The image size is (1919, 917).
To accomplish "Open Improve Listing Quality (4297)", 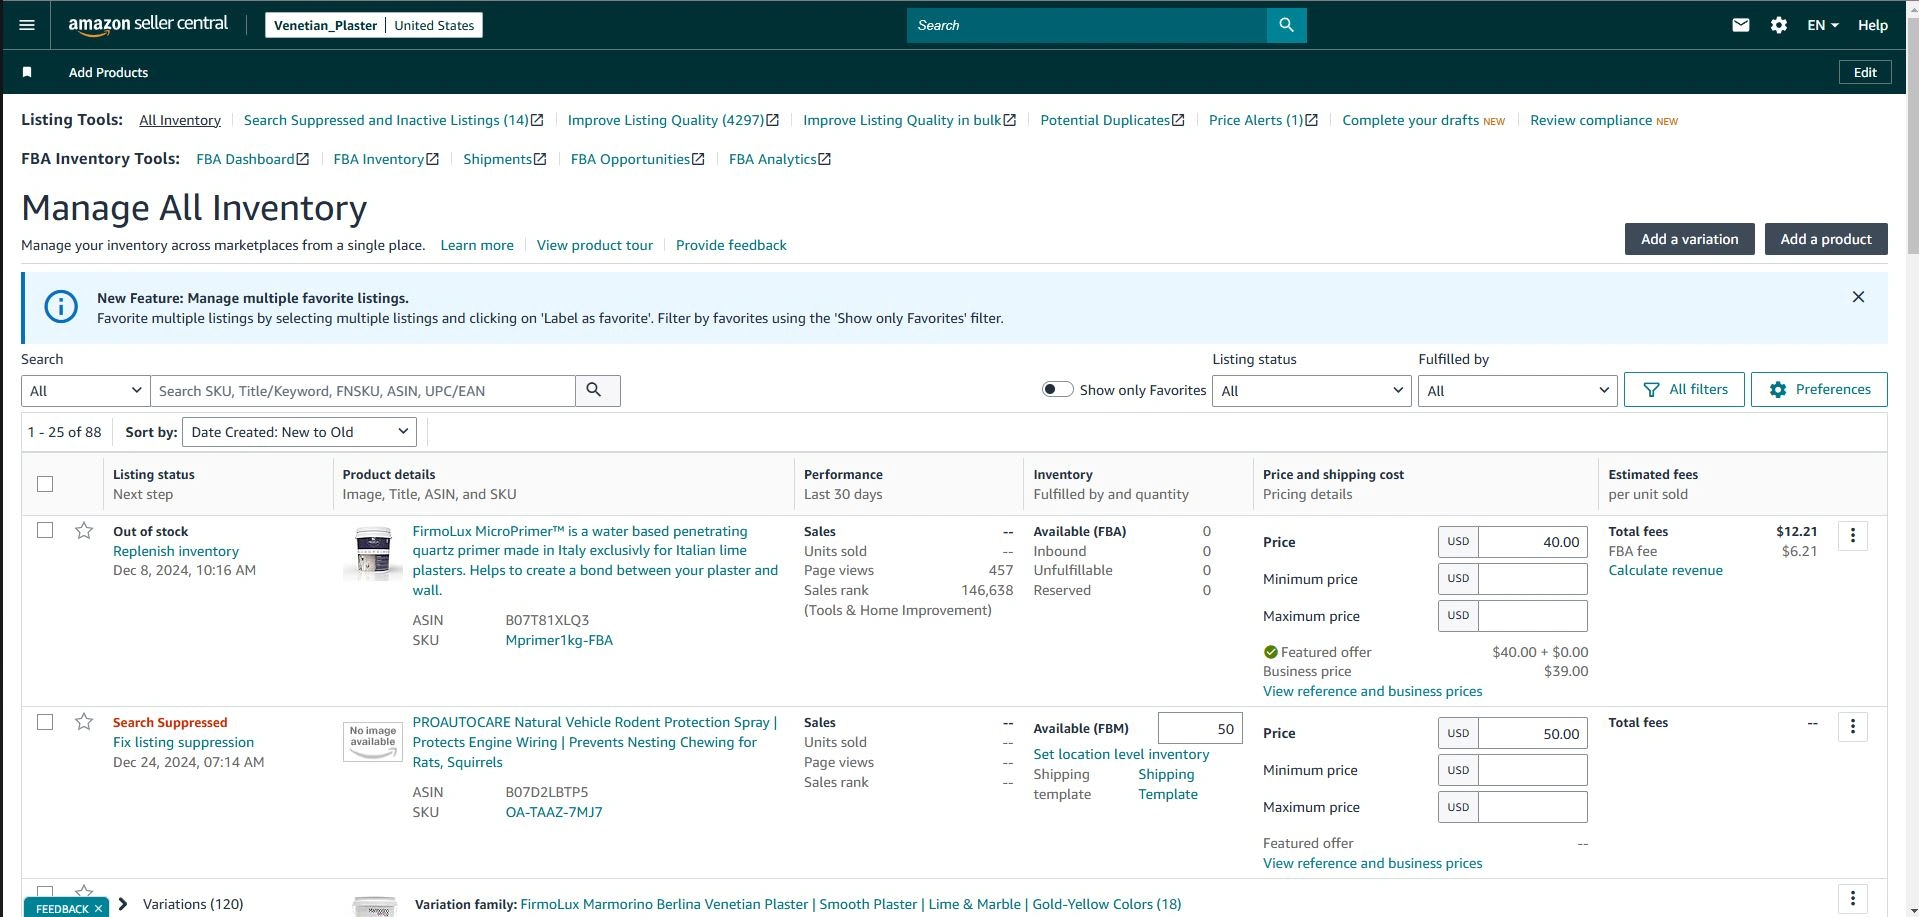I will click(x=673, y=120).
